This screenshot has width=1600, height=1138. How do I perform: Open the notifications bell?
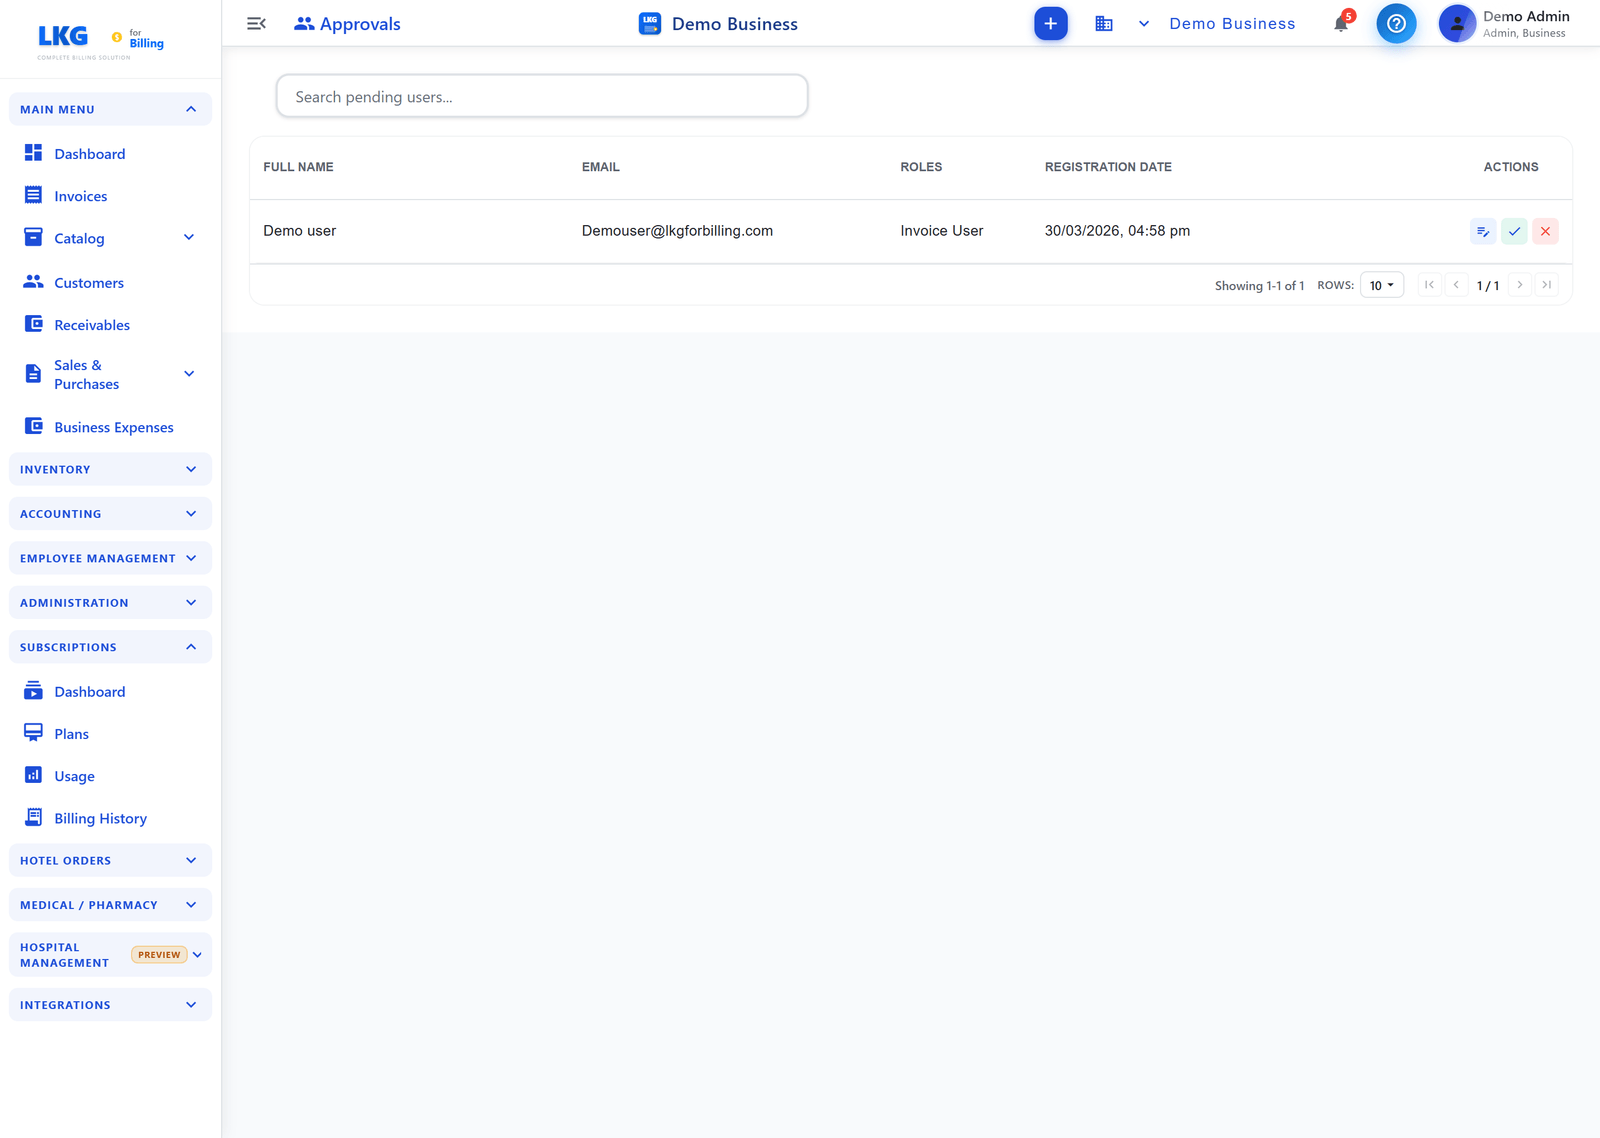click(1341, 23)
